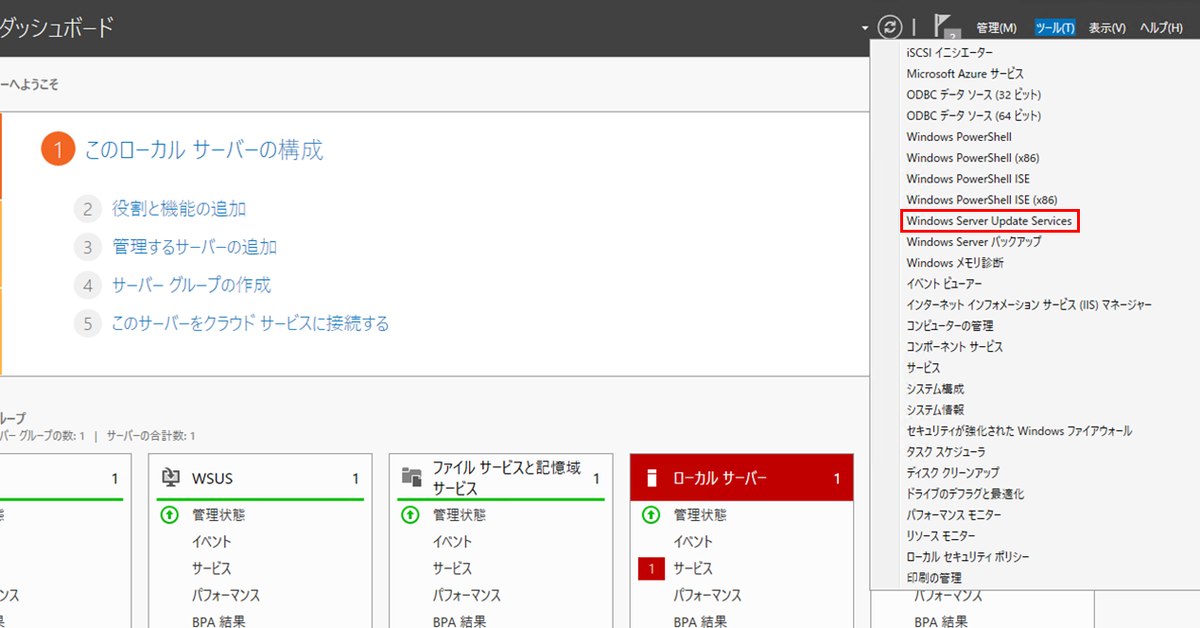Open ローカル セキュリティ ポリシー
The image size is (1200, 628).
(x=967, y=556)
